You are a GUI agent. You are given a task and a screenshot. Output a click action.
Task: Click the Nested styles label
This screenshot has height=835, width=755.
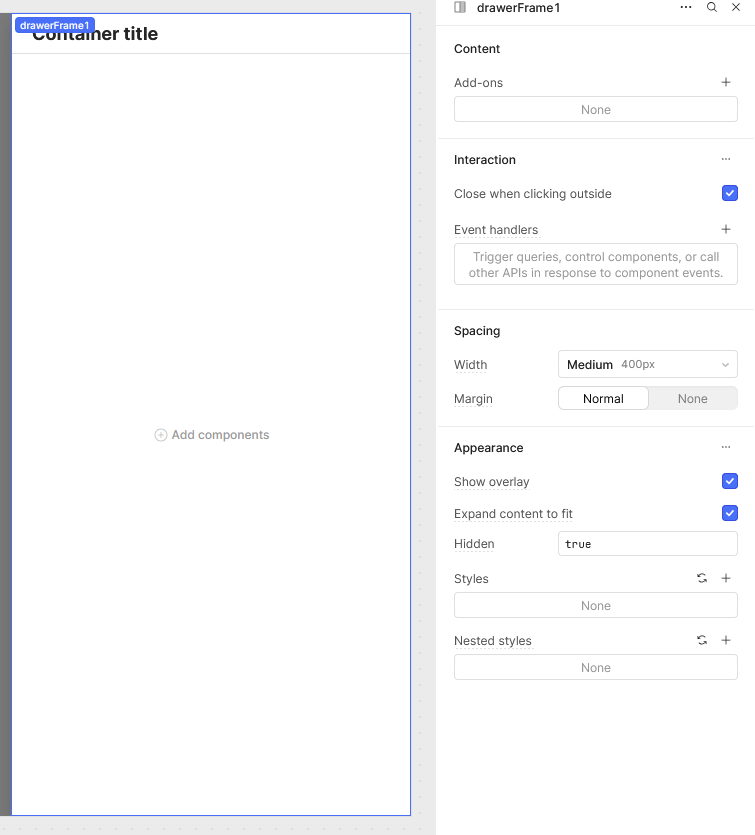(x=493, y=641)
